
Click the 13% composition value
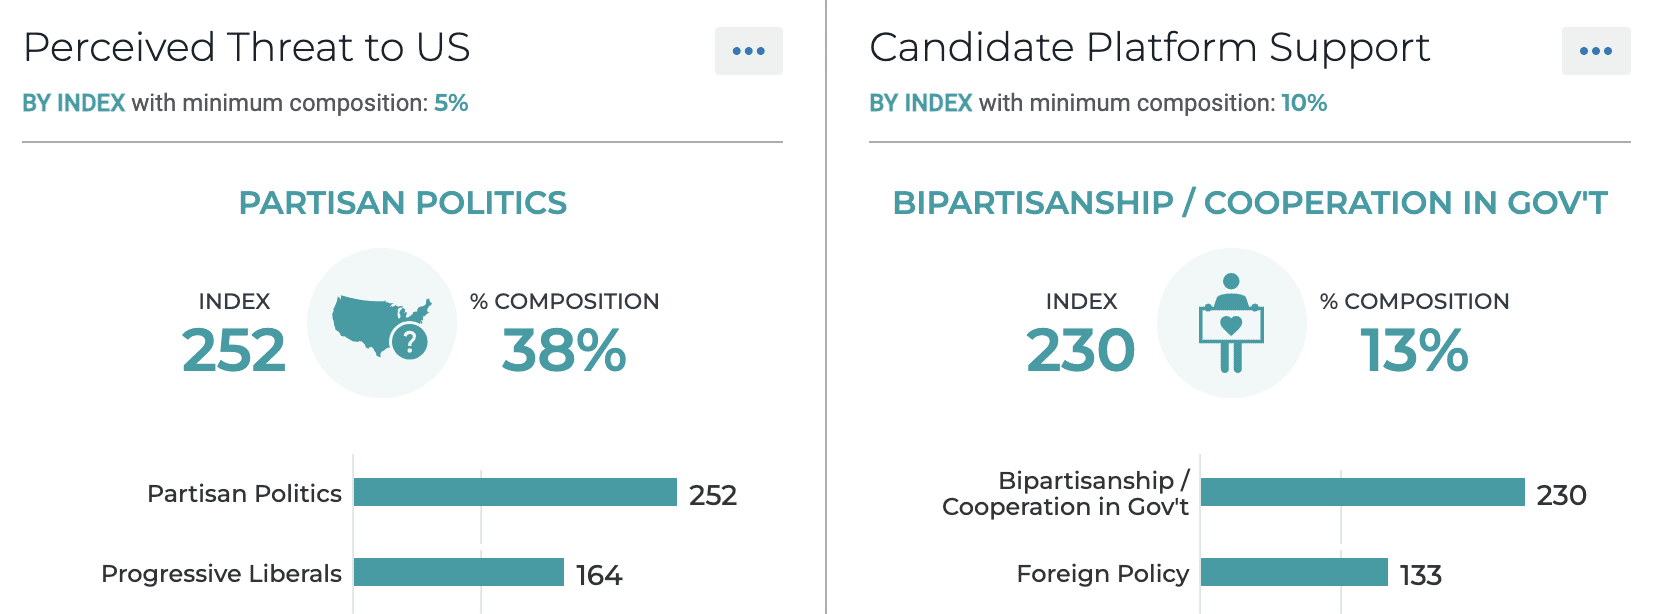click(x=1414, y=351)
